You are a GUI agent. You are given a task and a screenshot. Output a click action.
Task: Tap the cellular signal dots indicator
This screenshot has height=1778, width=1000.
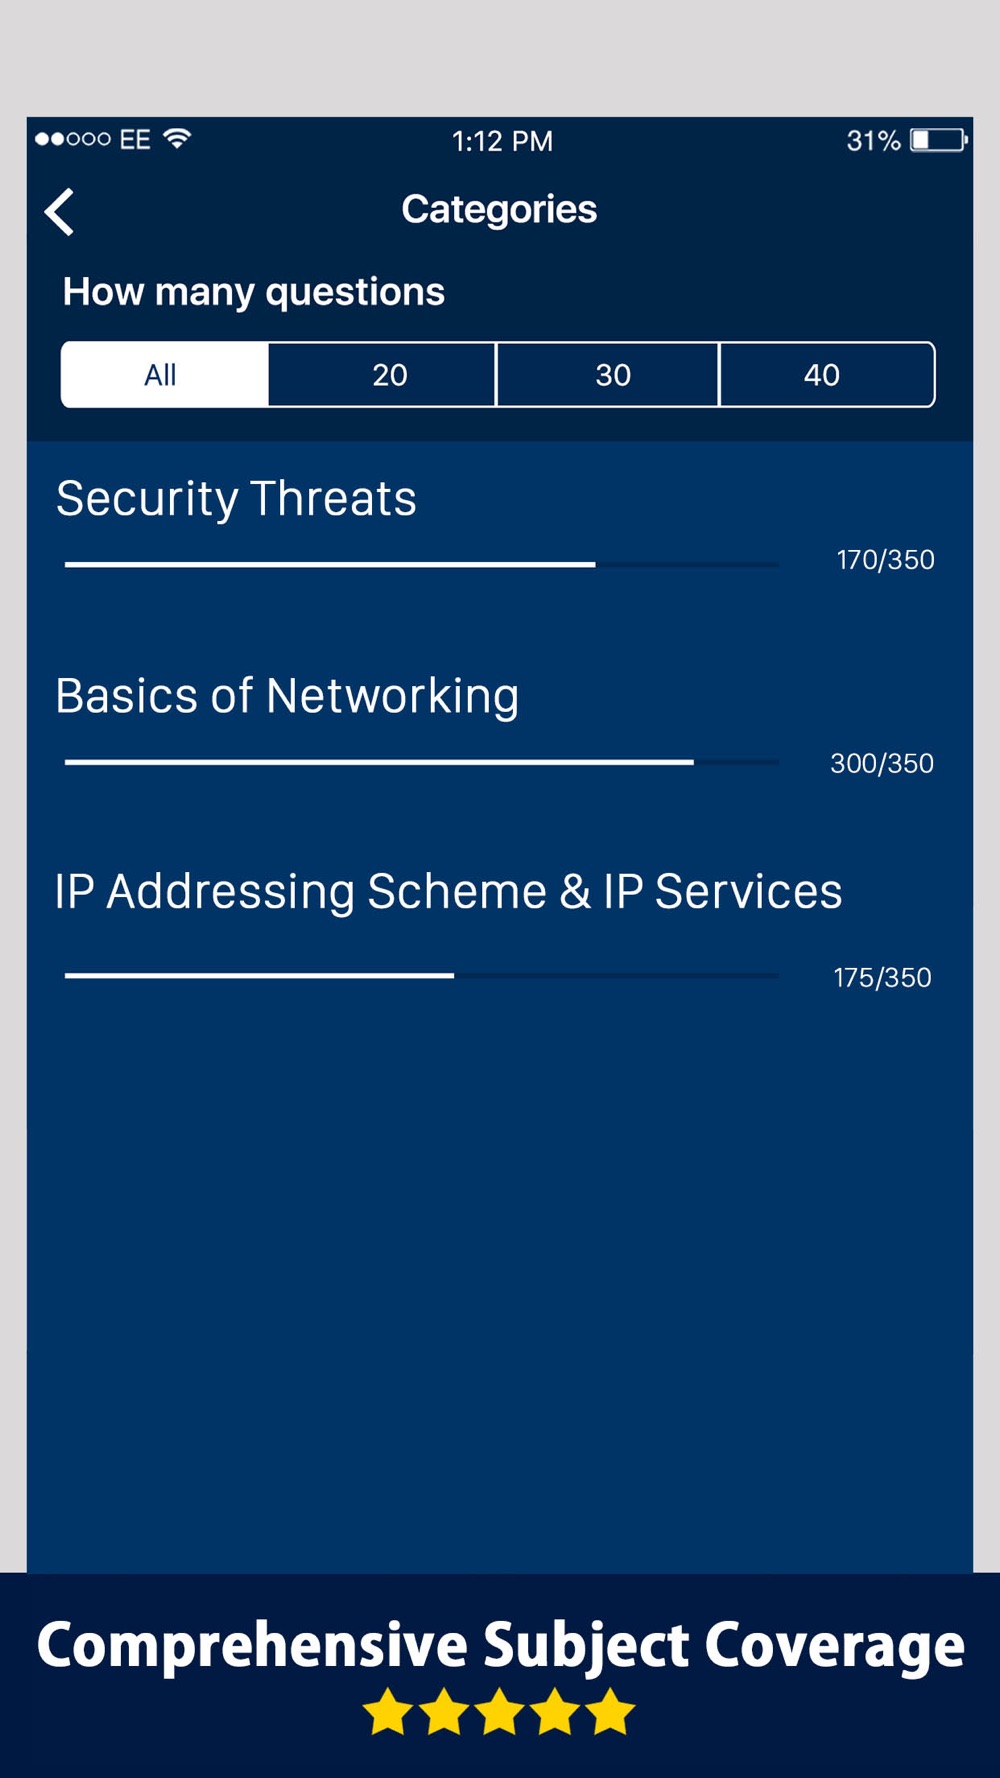73,139
